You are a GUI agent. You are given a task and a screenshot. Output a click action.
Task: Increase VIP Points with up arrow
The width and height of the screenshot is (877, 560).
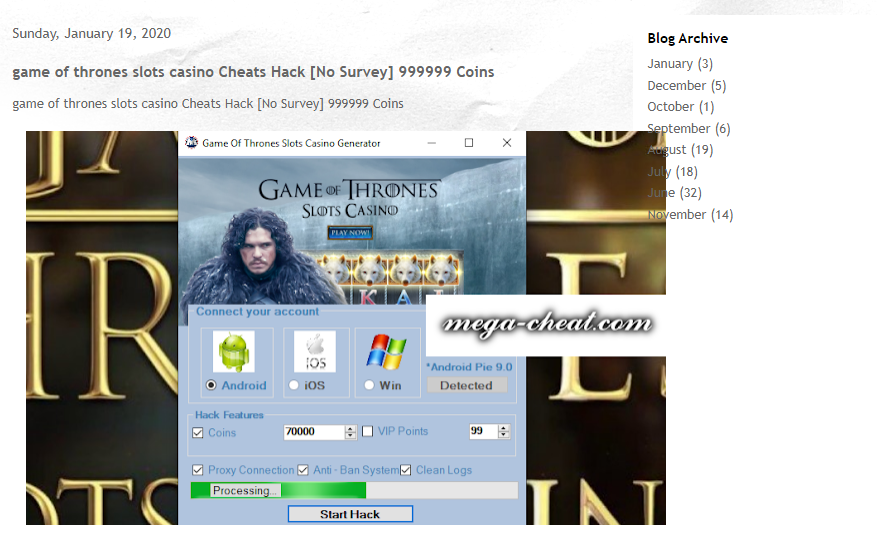point(504,428)
